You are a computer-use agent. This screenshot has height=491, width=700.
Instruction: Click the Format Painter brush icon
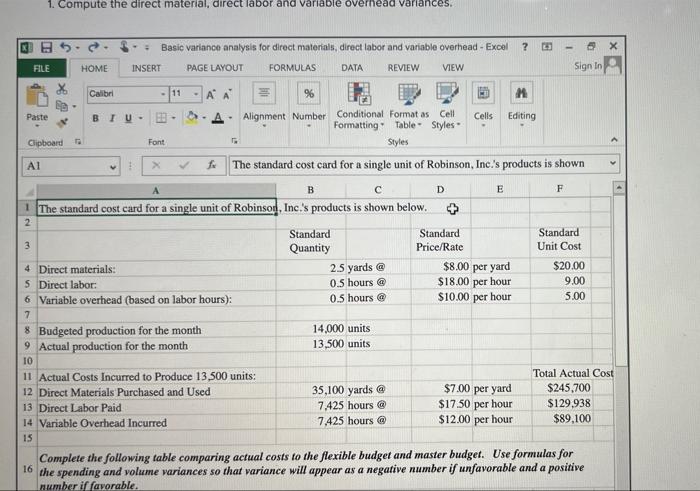pos(62,122)
